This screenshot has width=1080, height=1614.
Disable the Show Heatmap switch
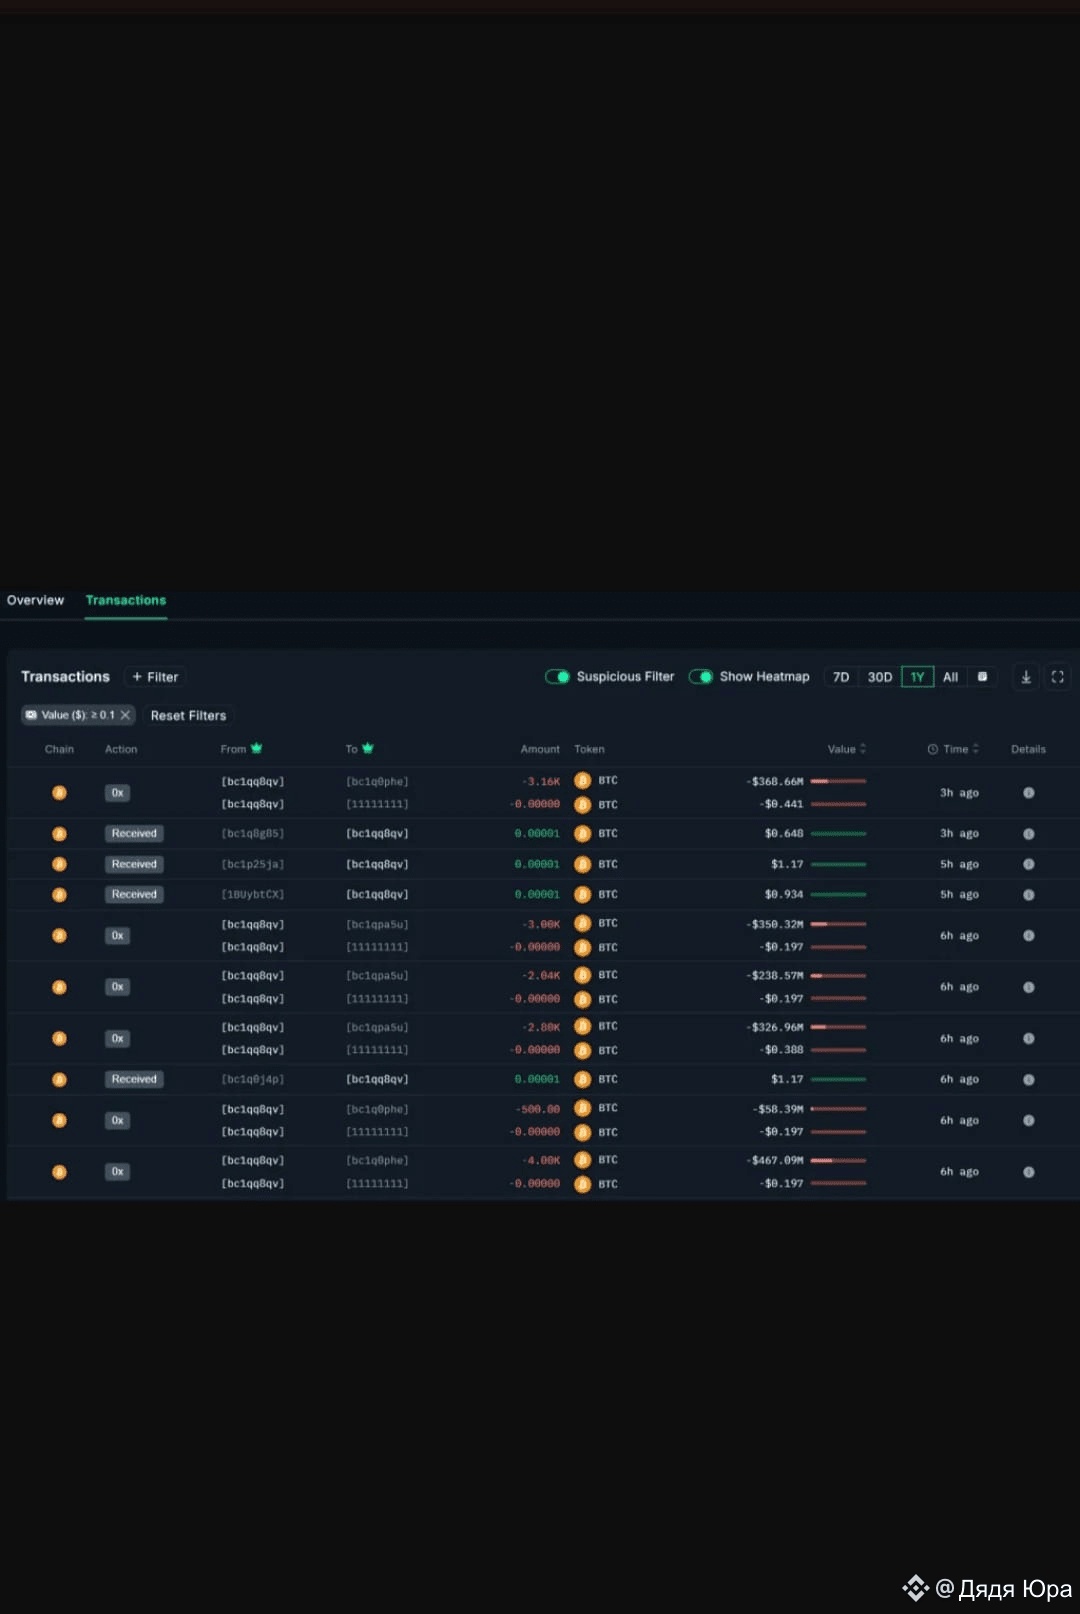(701, 677)
